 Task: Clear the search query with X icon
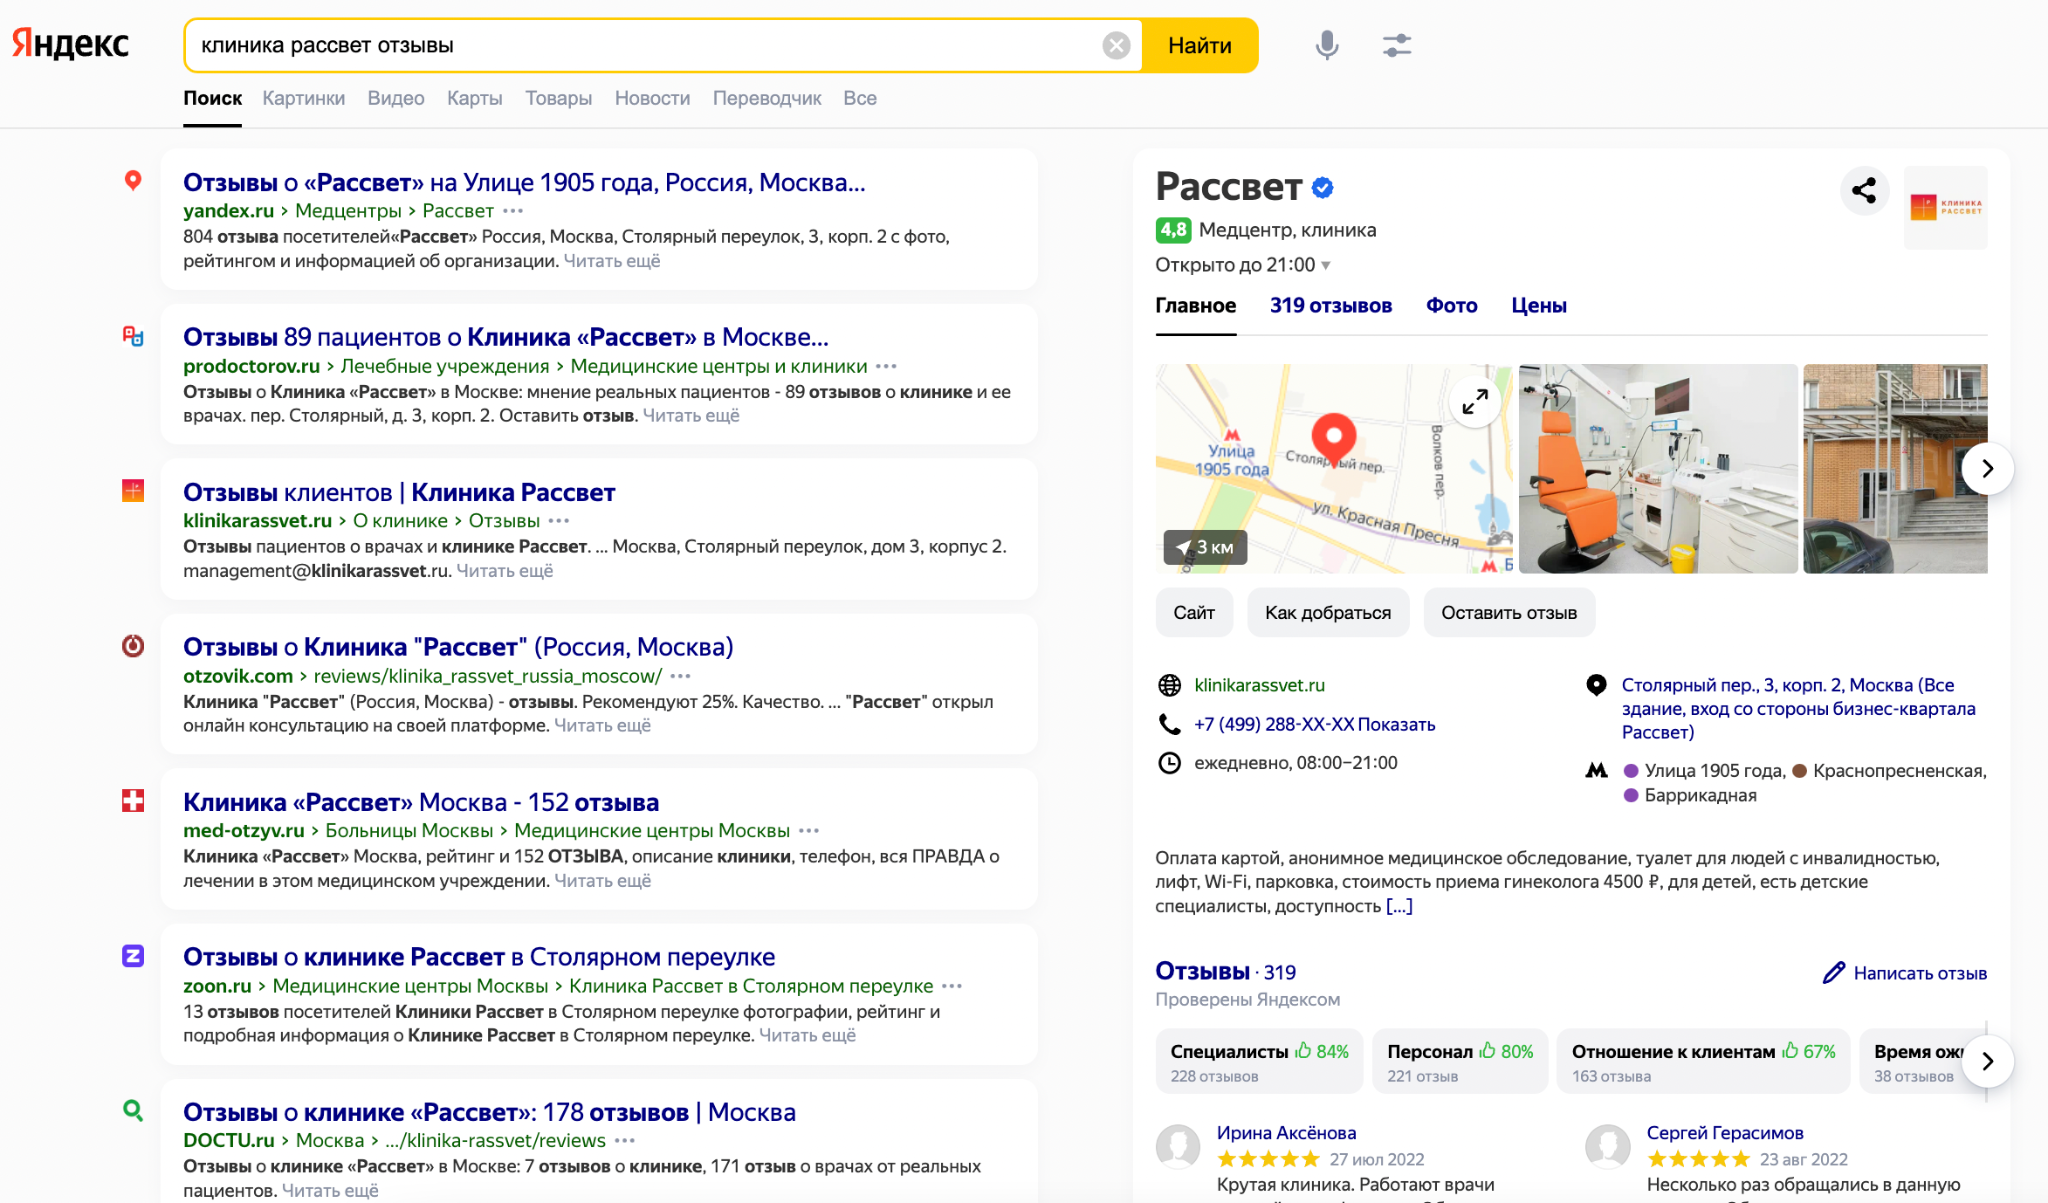[1116, 45]
